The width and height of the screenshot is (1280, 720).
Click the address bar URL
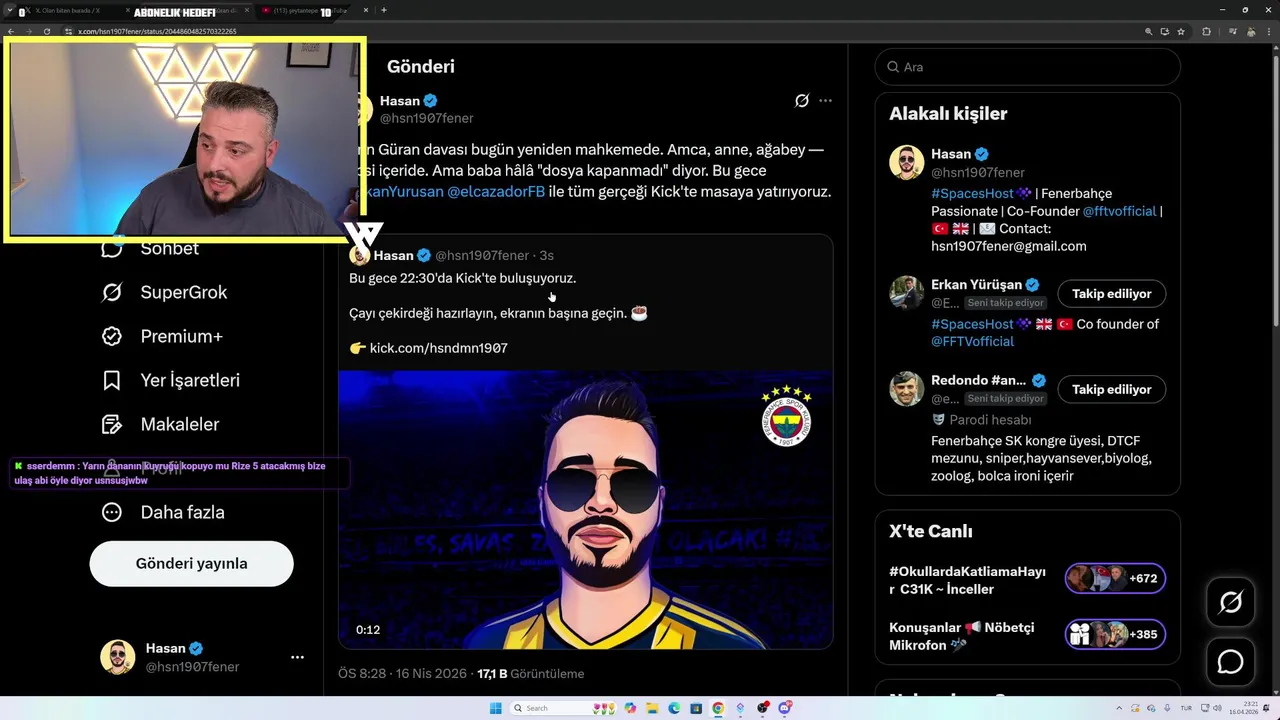tap(157, 31)
